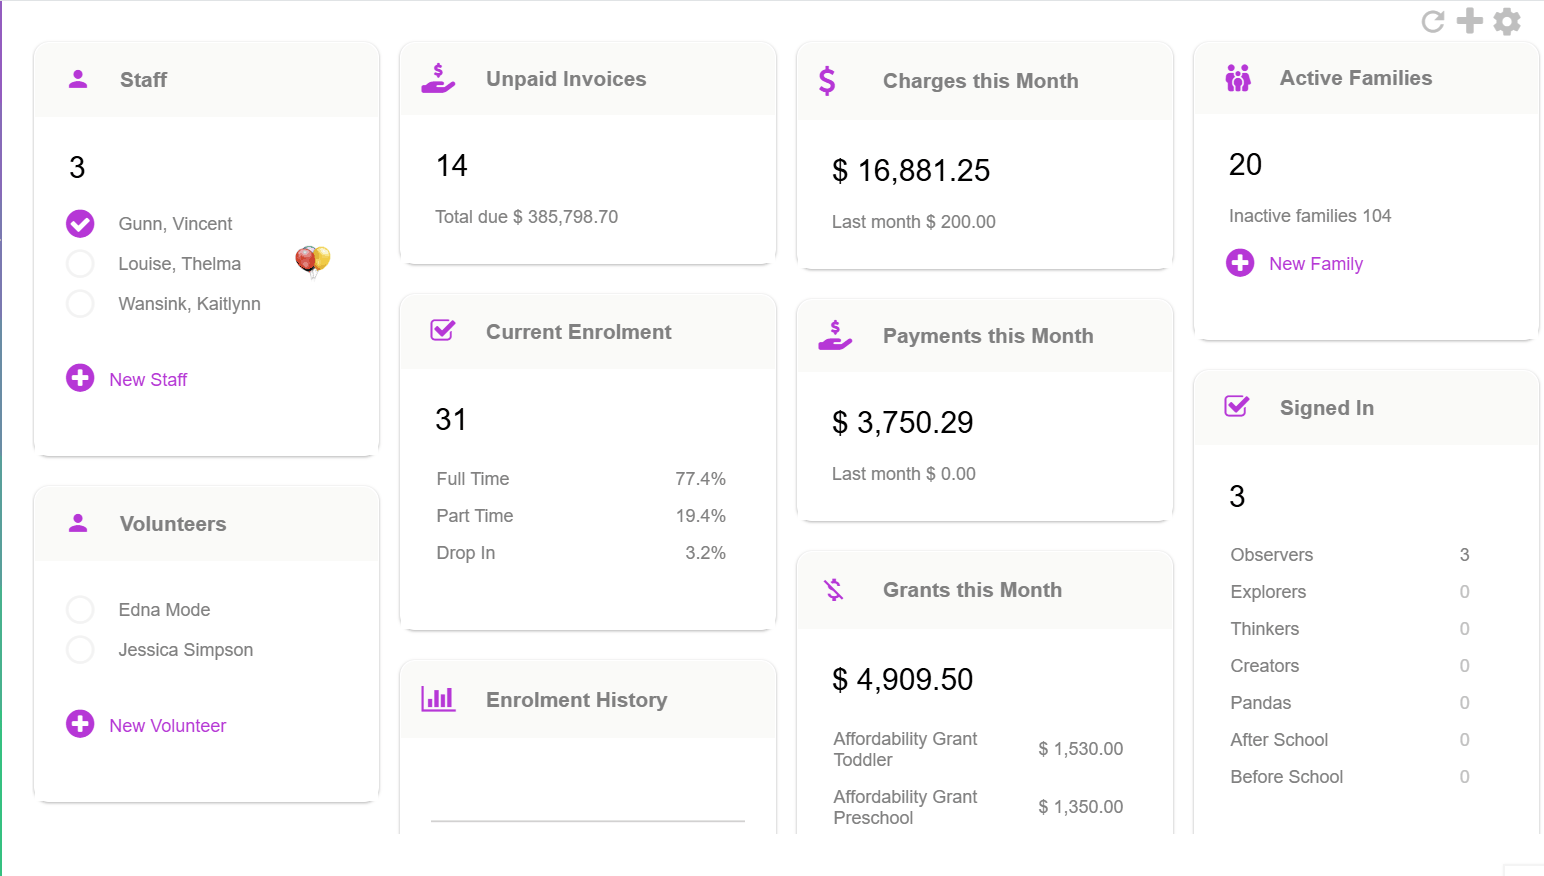Click the Enrolment History bar chart icon
The height and width of the screenshot is (876, 1544).
pyautogui.click(x=438, y=699)
